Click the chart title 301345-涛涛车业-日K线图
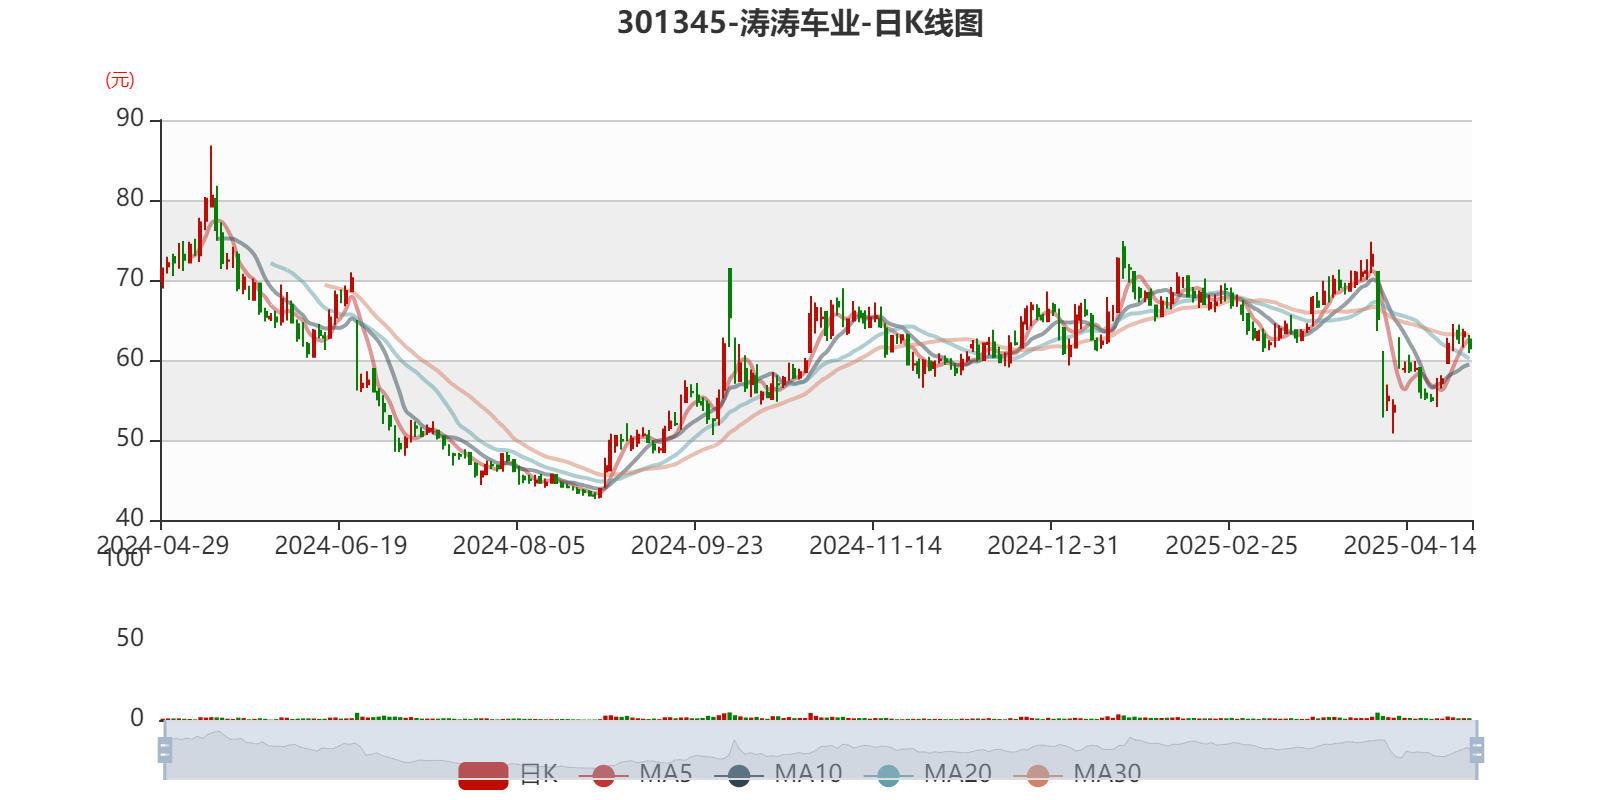 pos(800,23)
